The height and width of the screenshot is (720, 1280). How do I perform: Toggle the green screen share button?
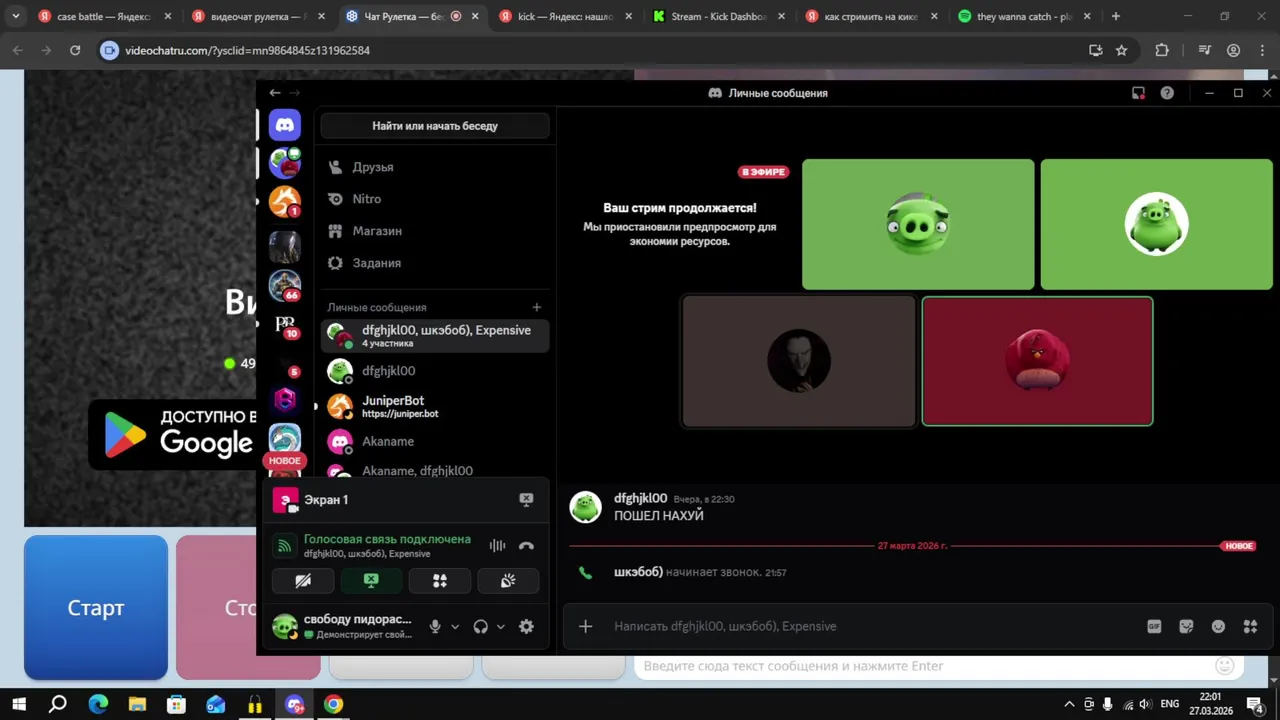371,580
